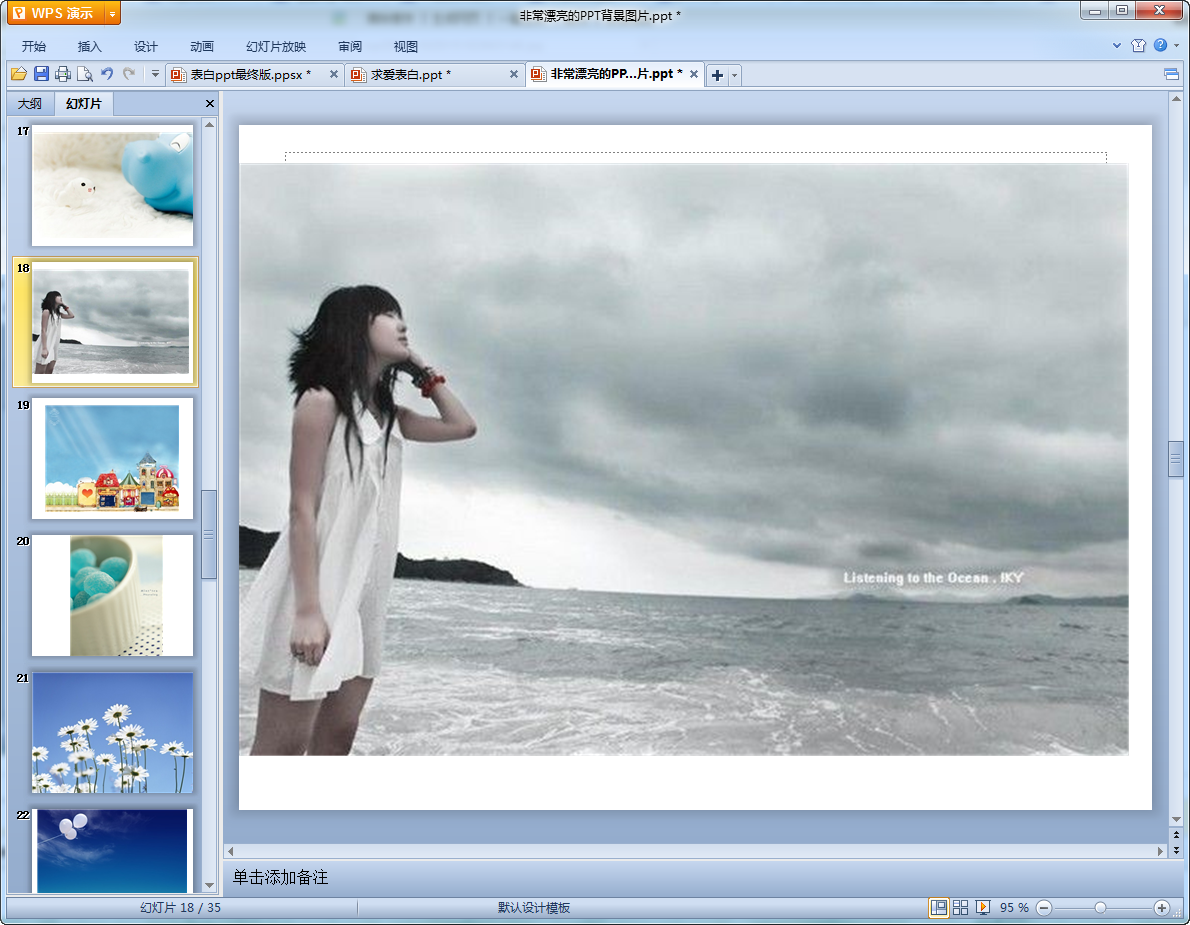Start slideshow from the status bar icon
Image resolution: width=1190 pixels, height=925 pixels.
(x=983, y=907)
